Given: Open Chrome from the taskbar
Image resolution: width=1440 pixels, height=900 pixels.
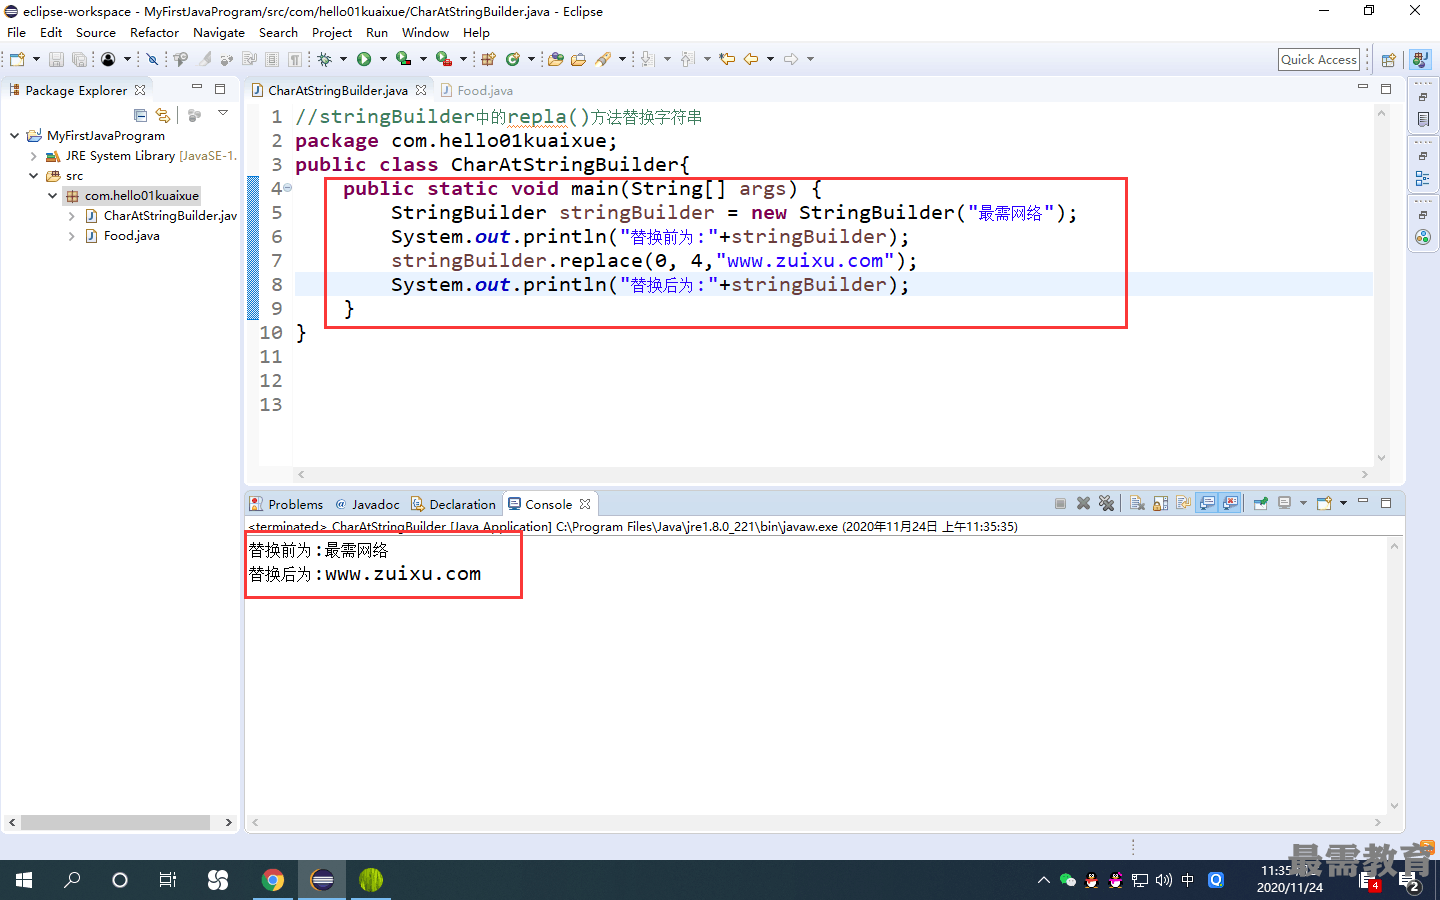Looking at the screenshot, I should click(272, 880).
